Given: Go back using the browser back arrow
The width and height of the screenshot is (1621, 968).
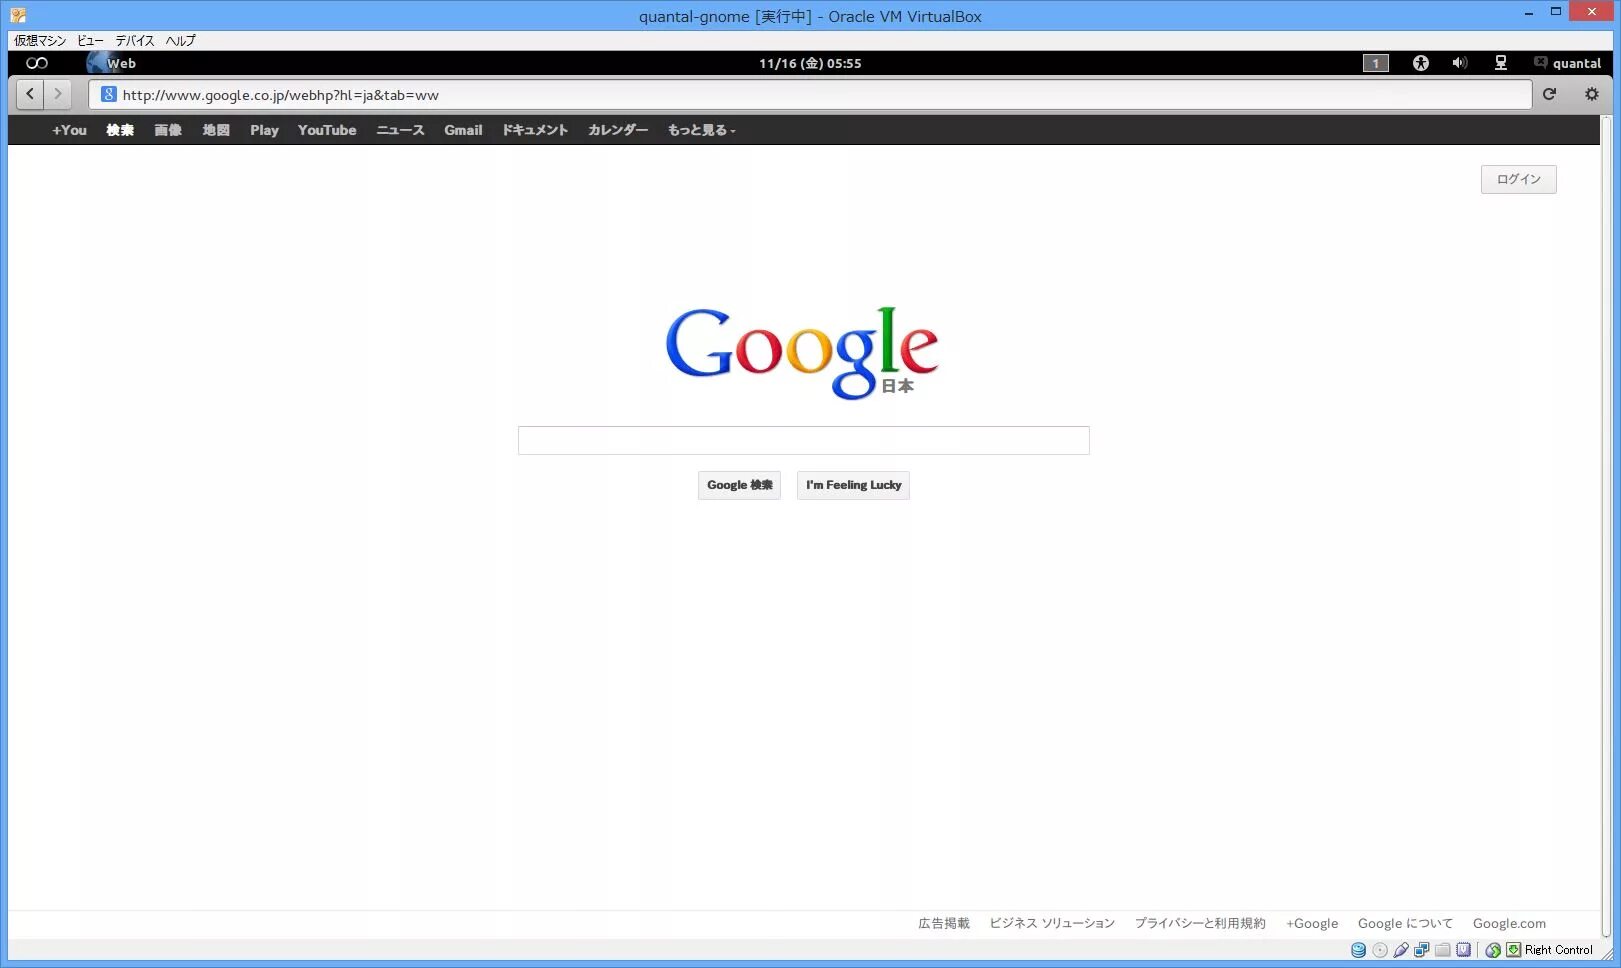Looking at the screenshot, I should point(30,94).
